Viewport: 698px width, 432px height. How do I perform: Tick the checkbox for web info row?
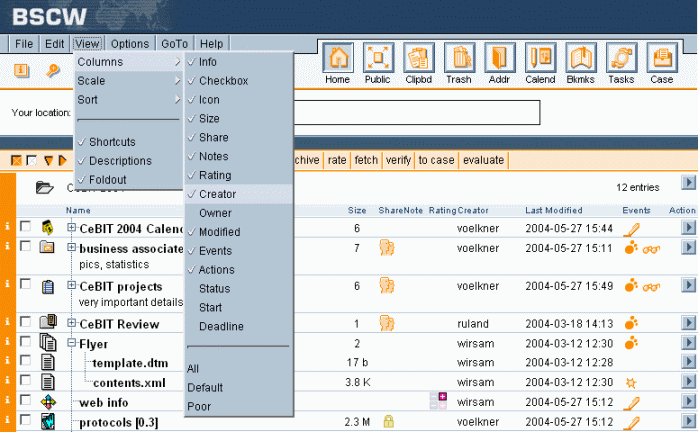click(25, 401)
